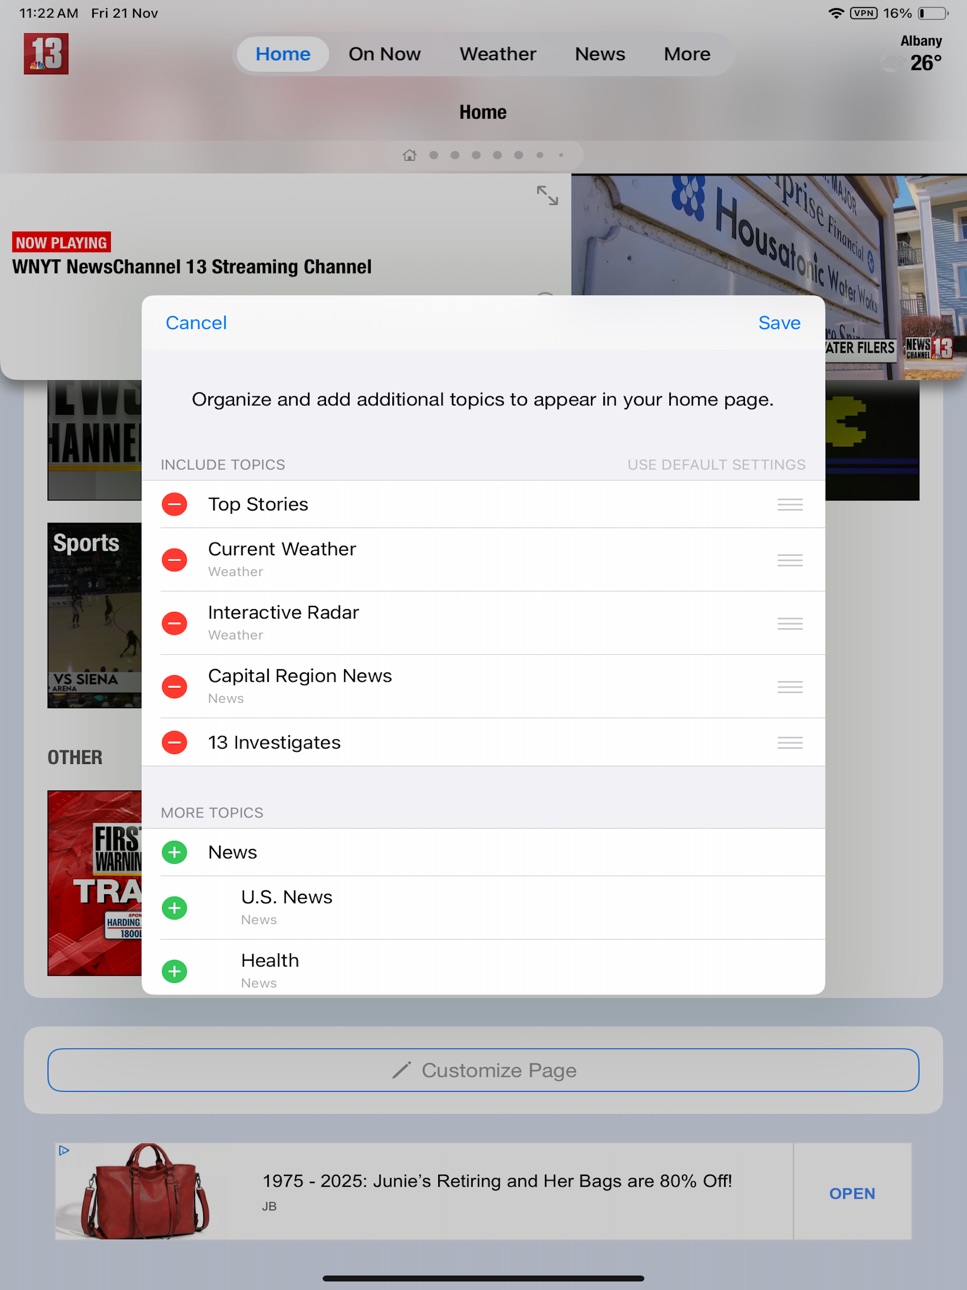Image resolution: width=967 pixels, height=1290 pixels.
Task: Tap Use Default Settings
Action: point(716,465)
